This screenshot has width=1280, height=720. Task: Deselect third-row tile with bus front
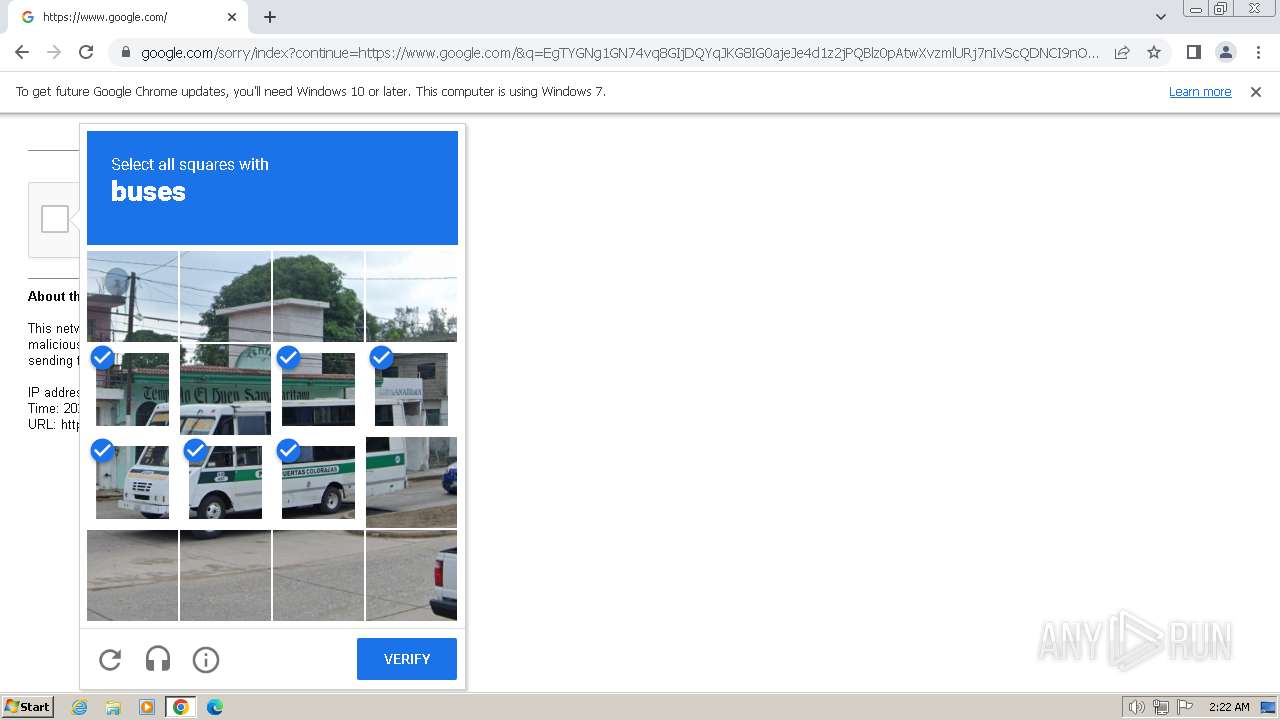tap(132, 482)
